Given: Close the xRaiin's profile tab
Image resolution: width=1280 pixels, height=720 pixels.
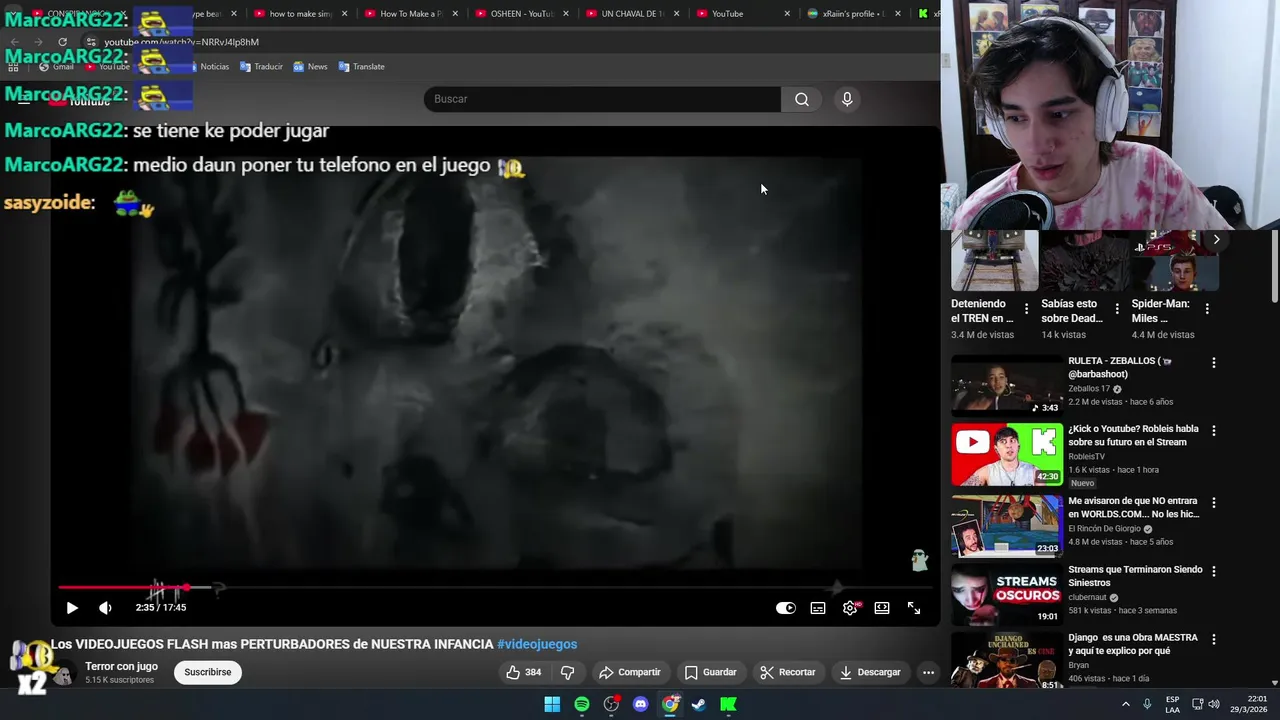Looking at the screenshot, I should click(897, 14).
